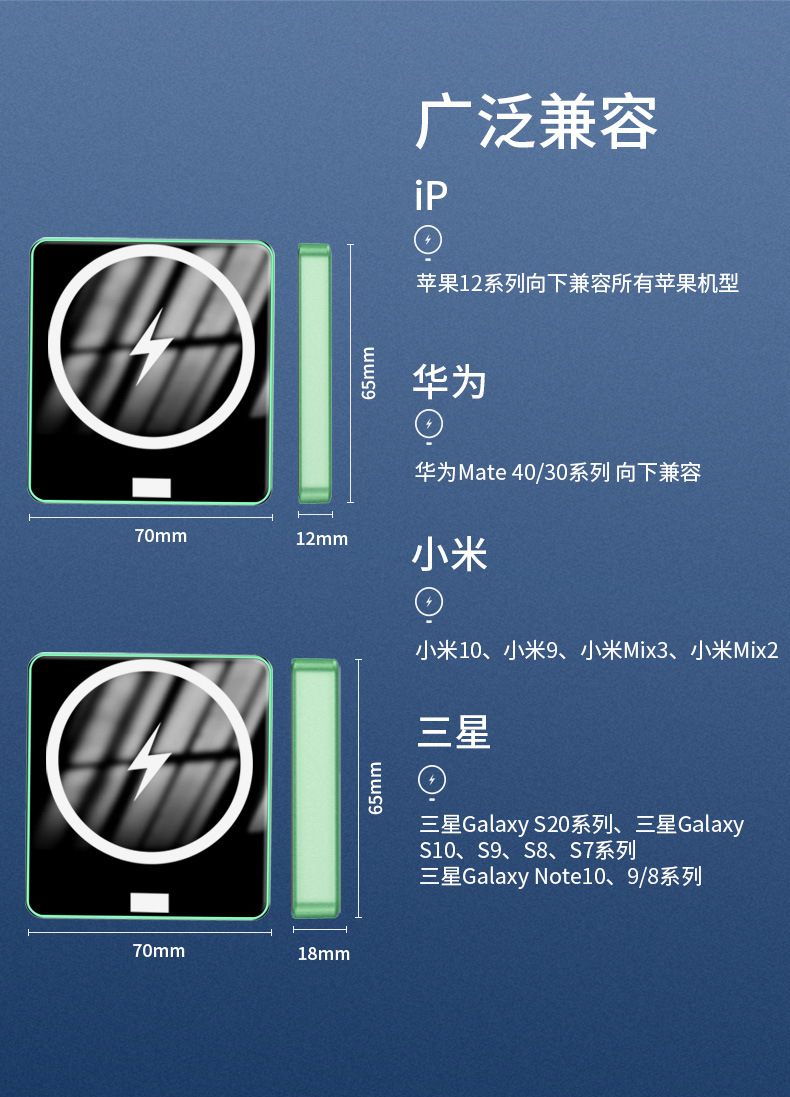This screenshot has height=1097, width=790.
Task: Click white rectangle indicator on lower charger
Action: 149,903
